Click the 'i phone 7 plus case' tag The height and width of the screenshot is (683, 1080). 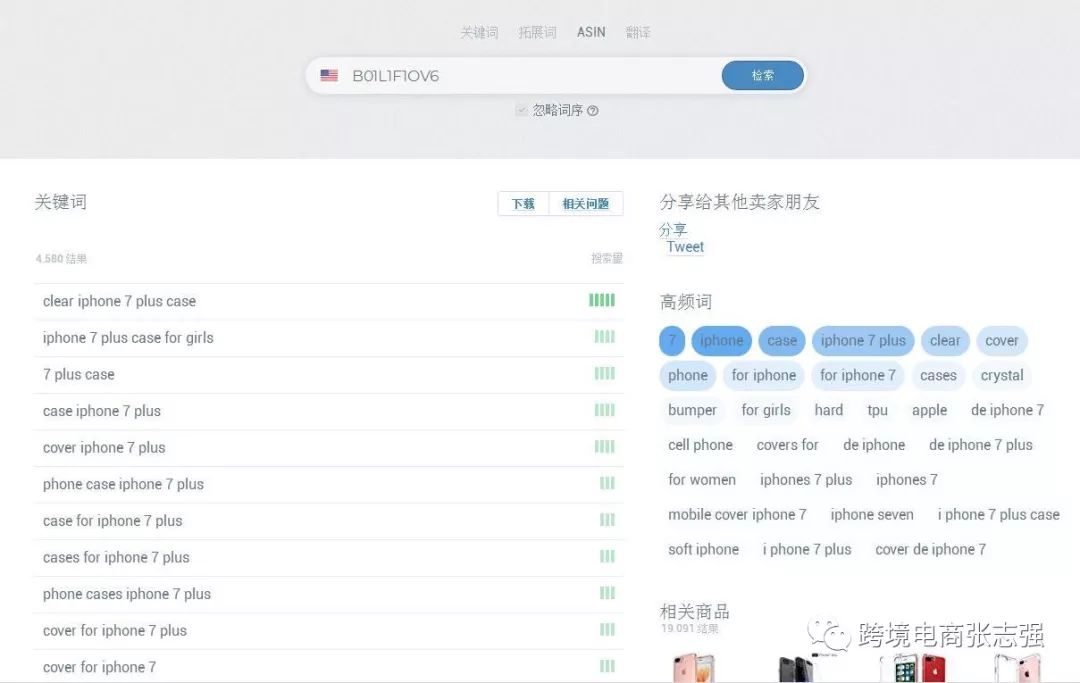click(x=999, y=514)
